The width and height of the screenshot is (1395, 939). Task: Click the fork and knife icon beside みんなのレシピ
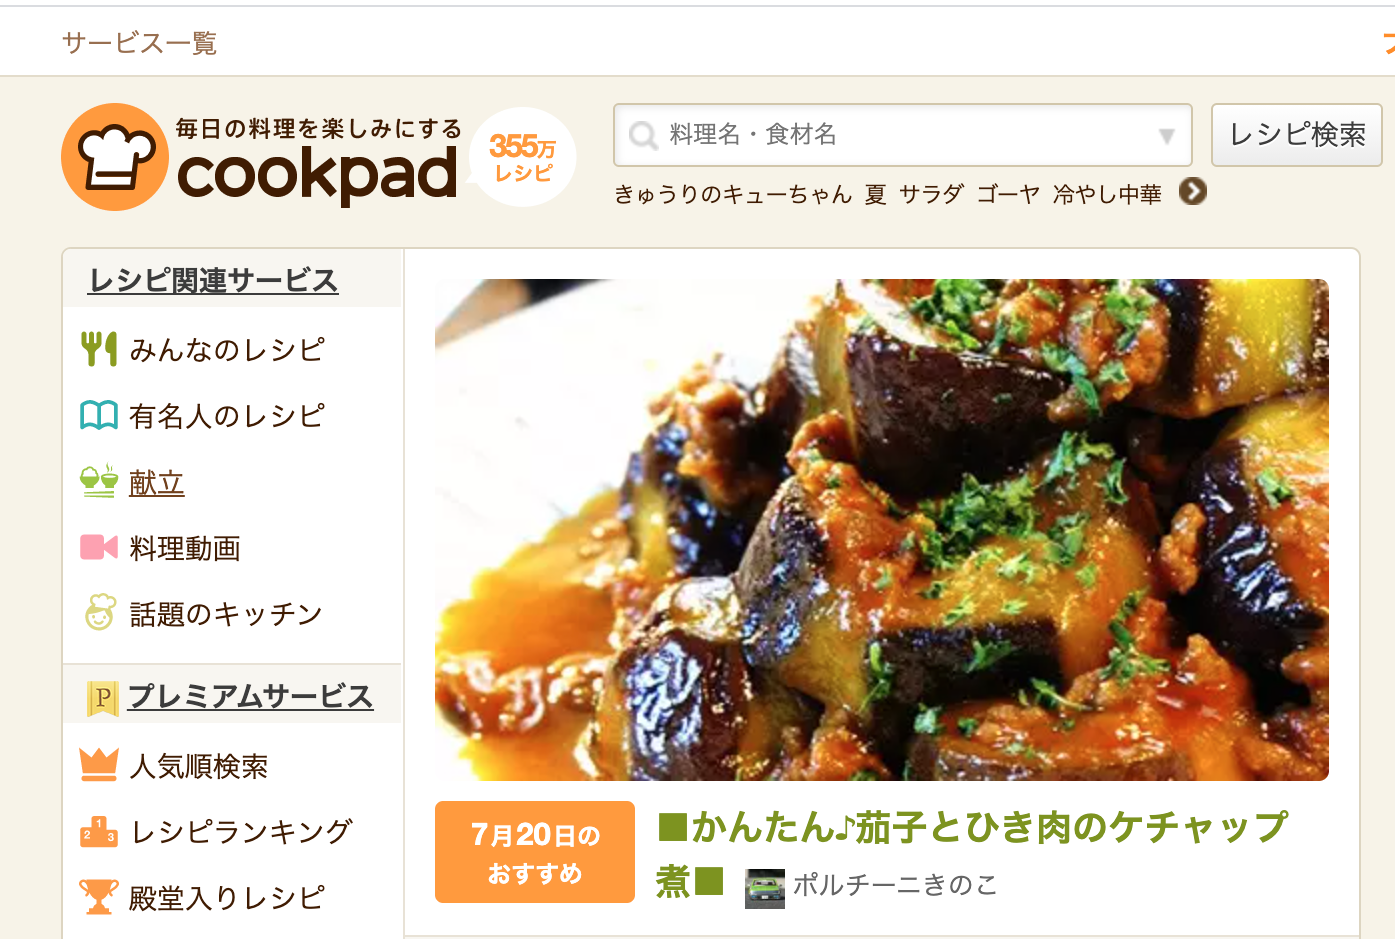coord(99,349)
